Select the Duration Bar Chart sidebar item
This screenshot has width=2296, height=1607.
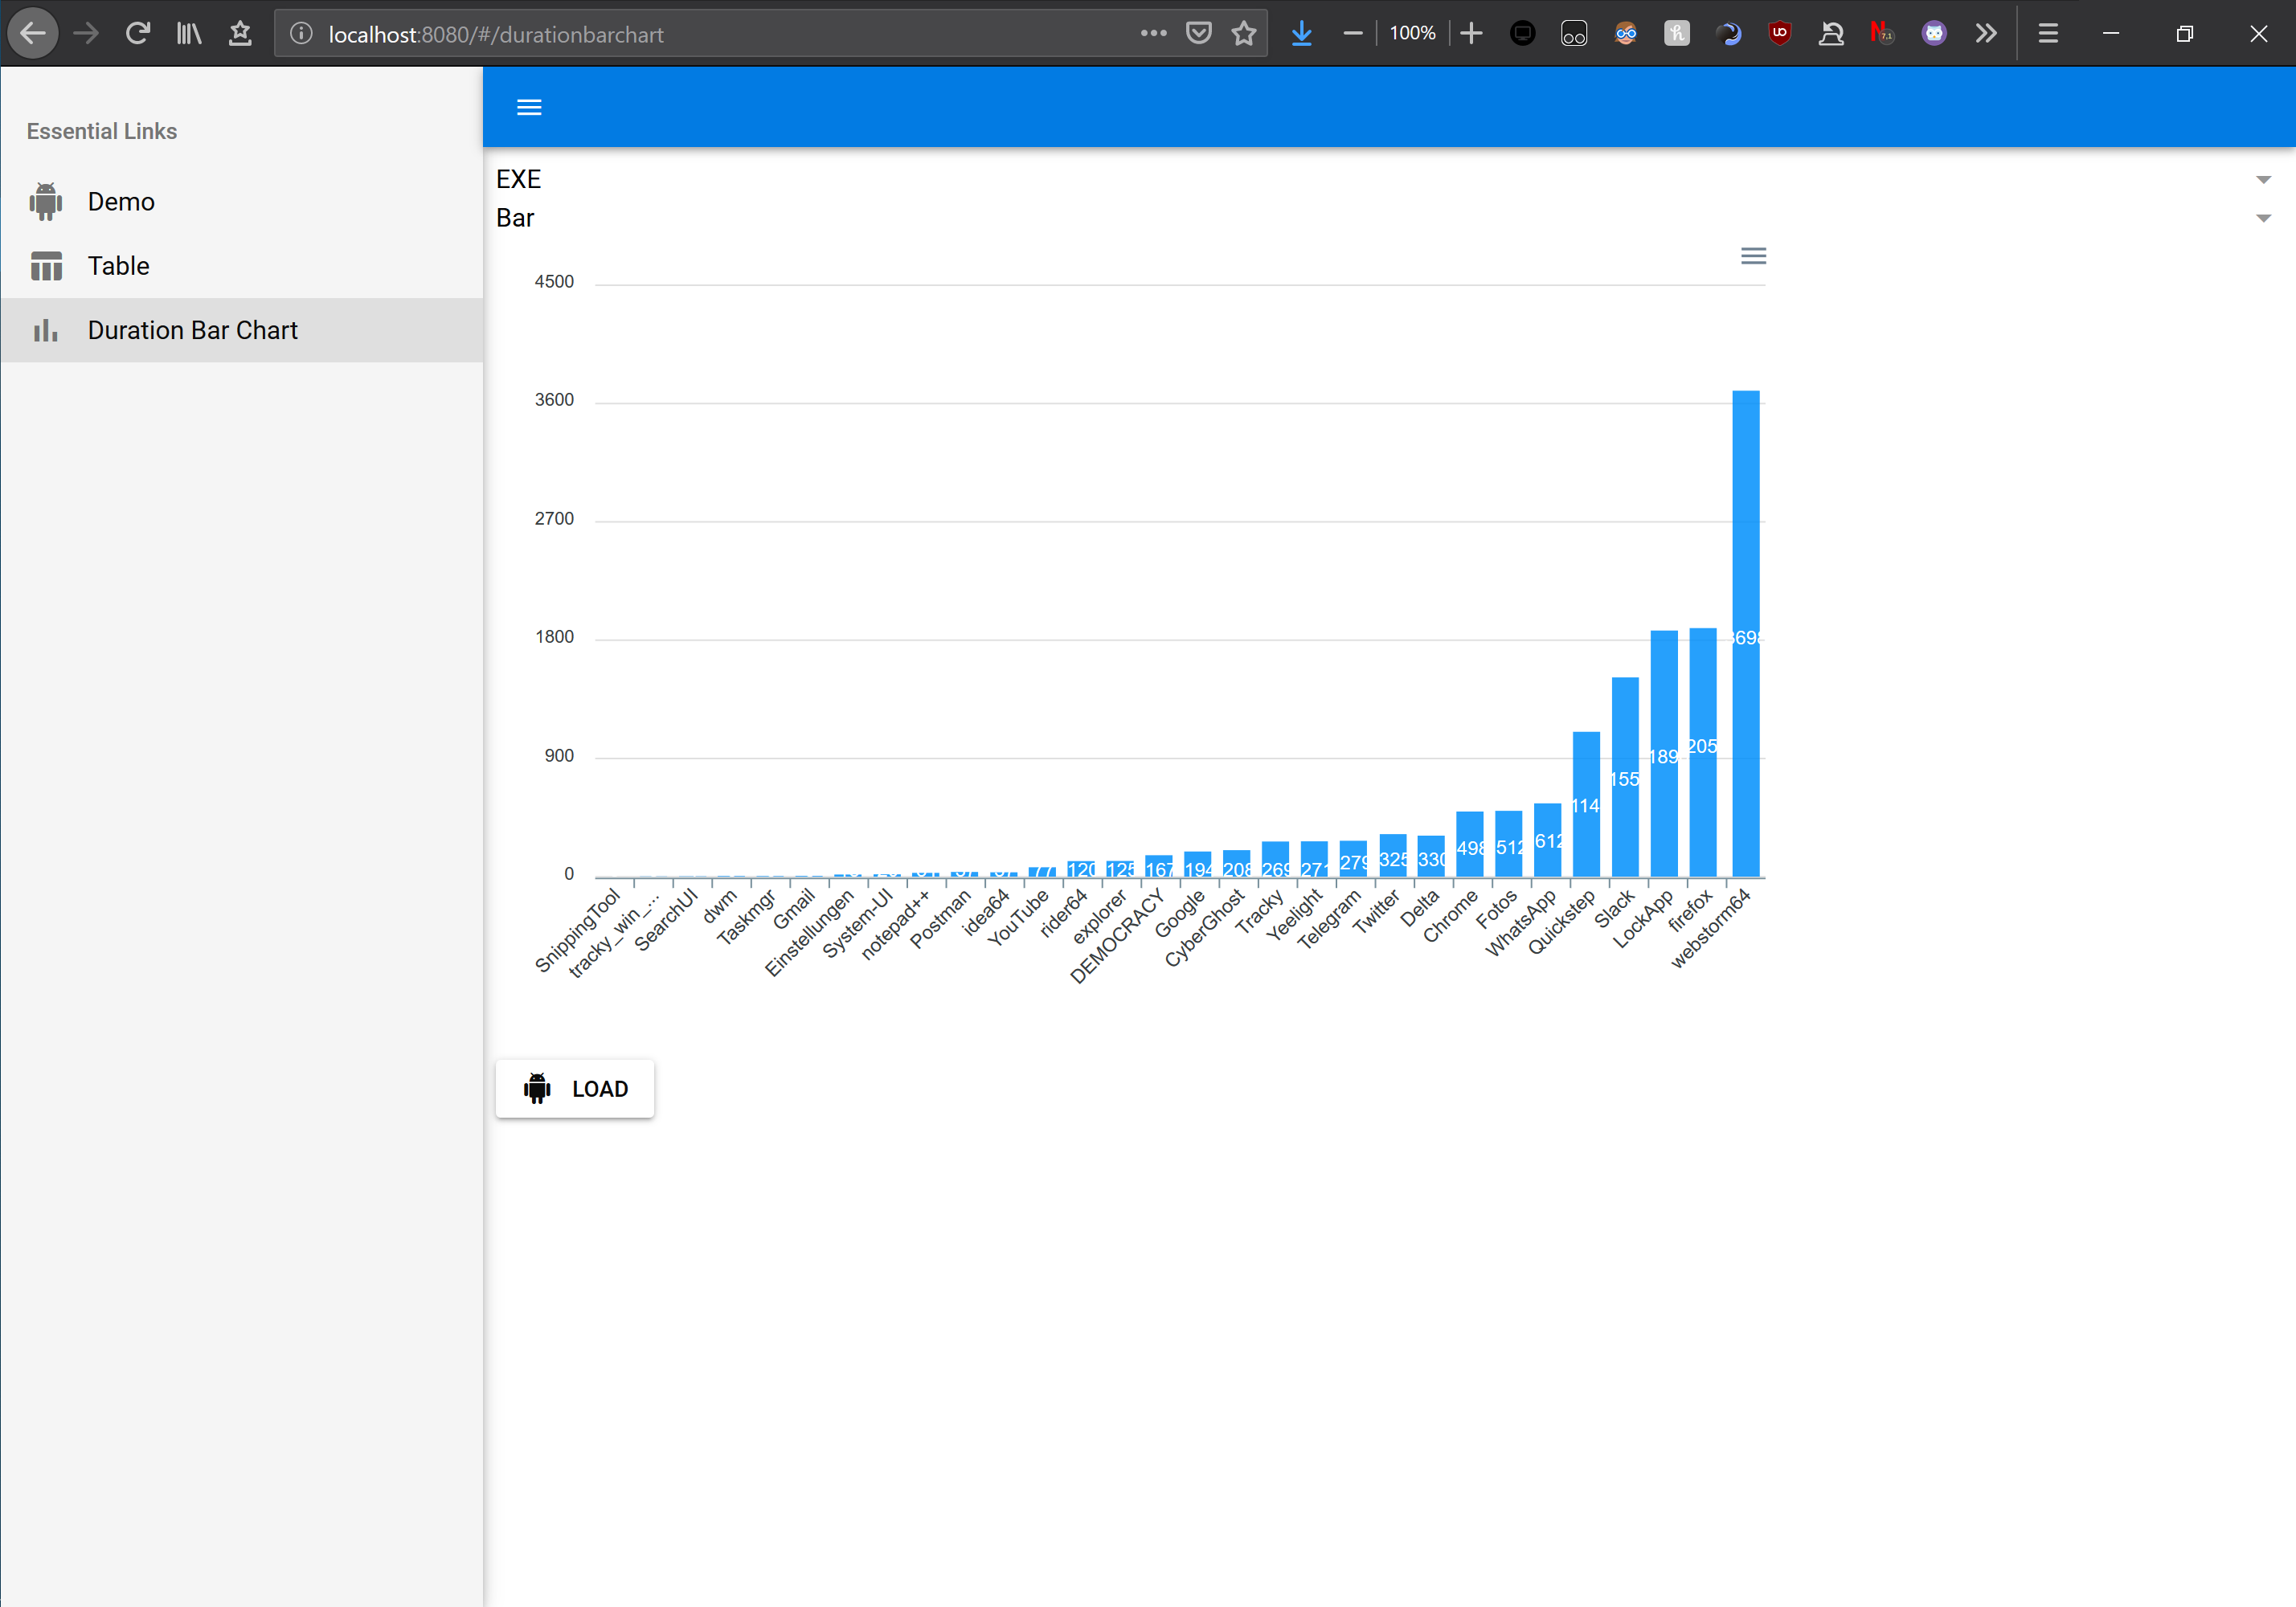(192, 330)
